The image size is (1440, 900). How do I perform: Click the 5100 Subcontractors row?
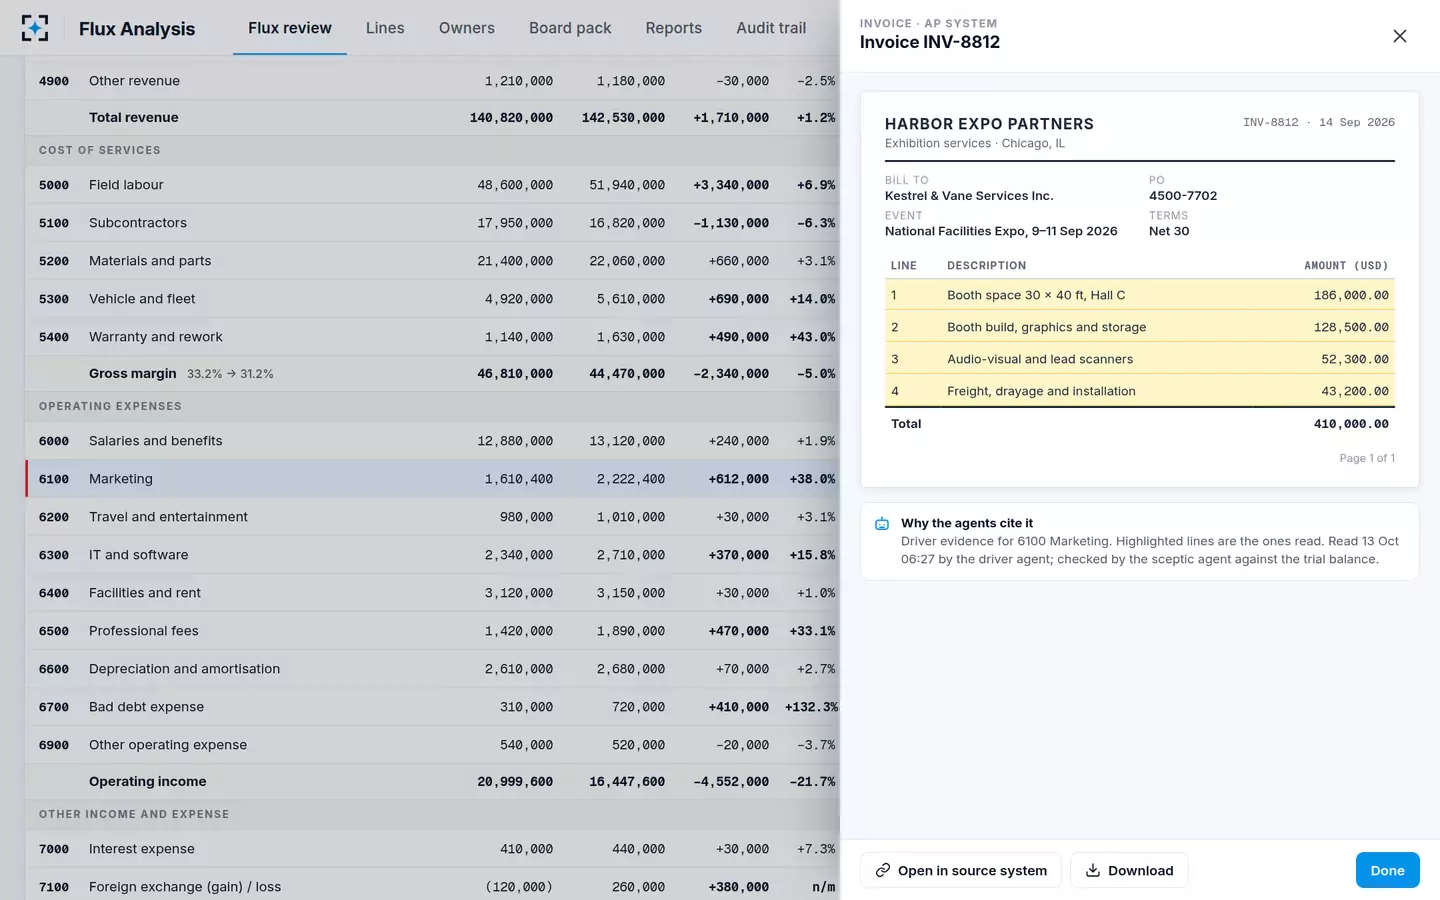pos(433,223)
